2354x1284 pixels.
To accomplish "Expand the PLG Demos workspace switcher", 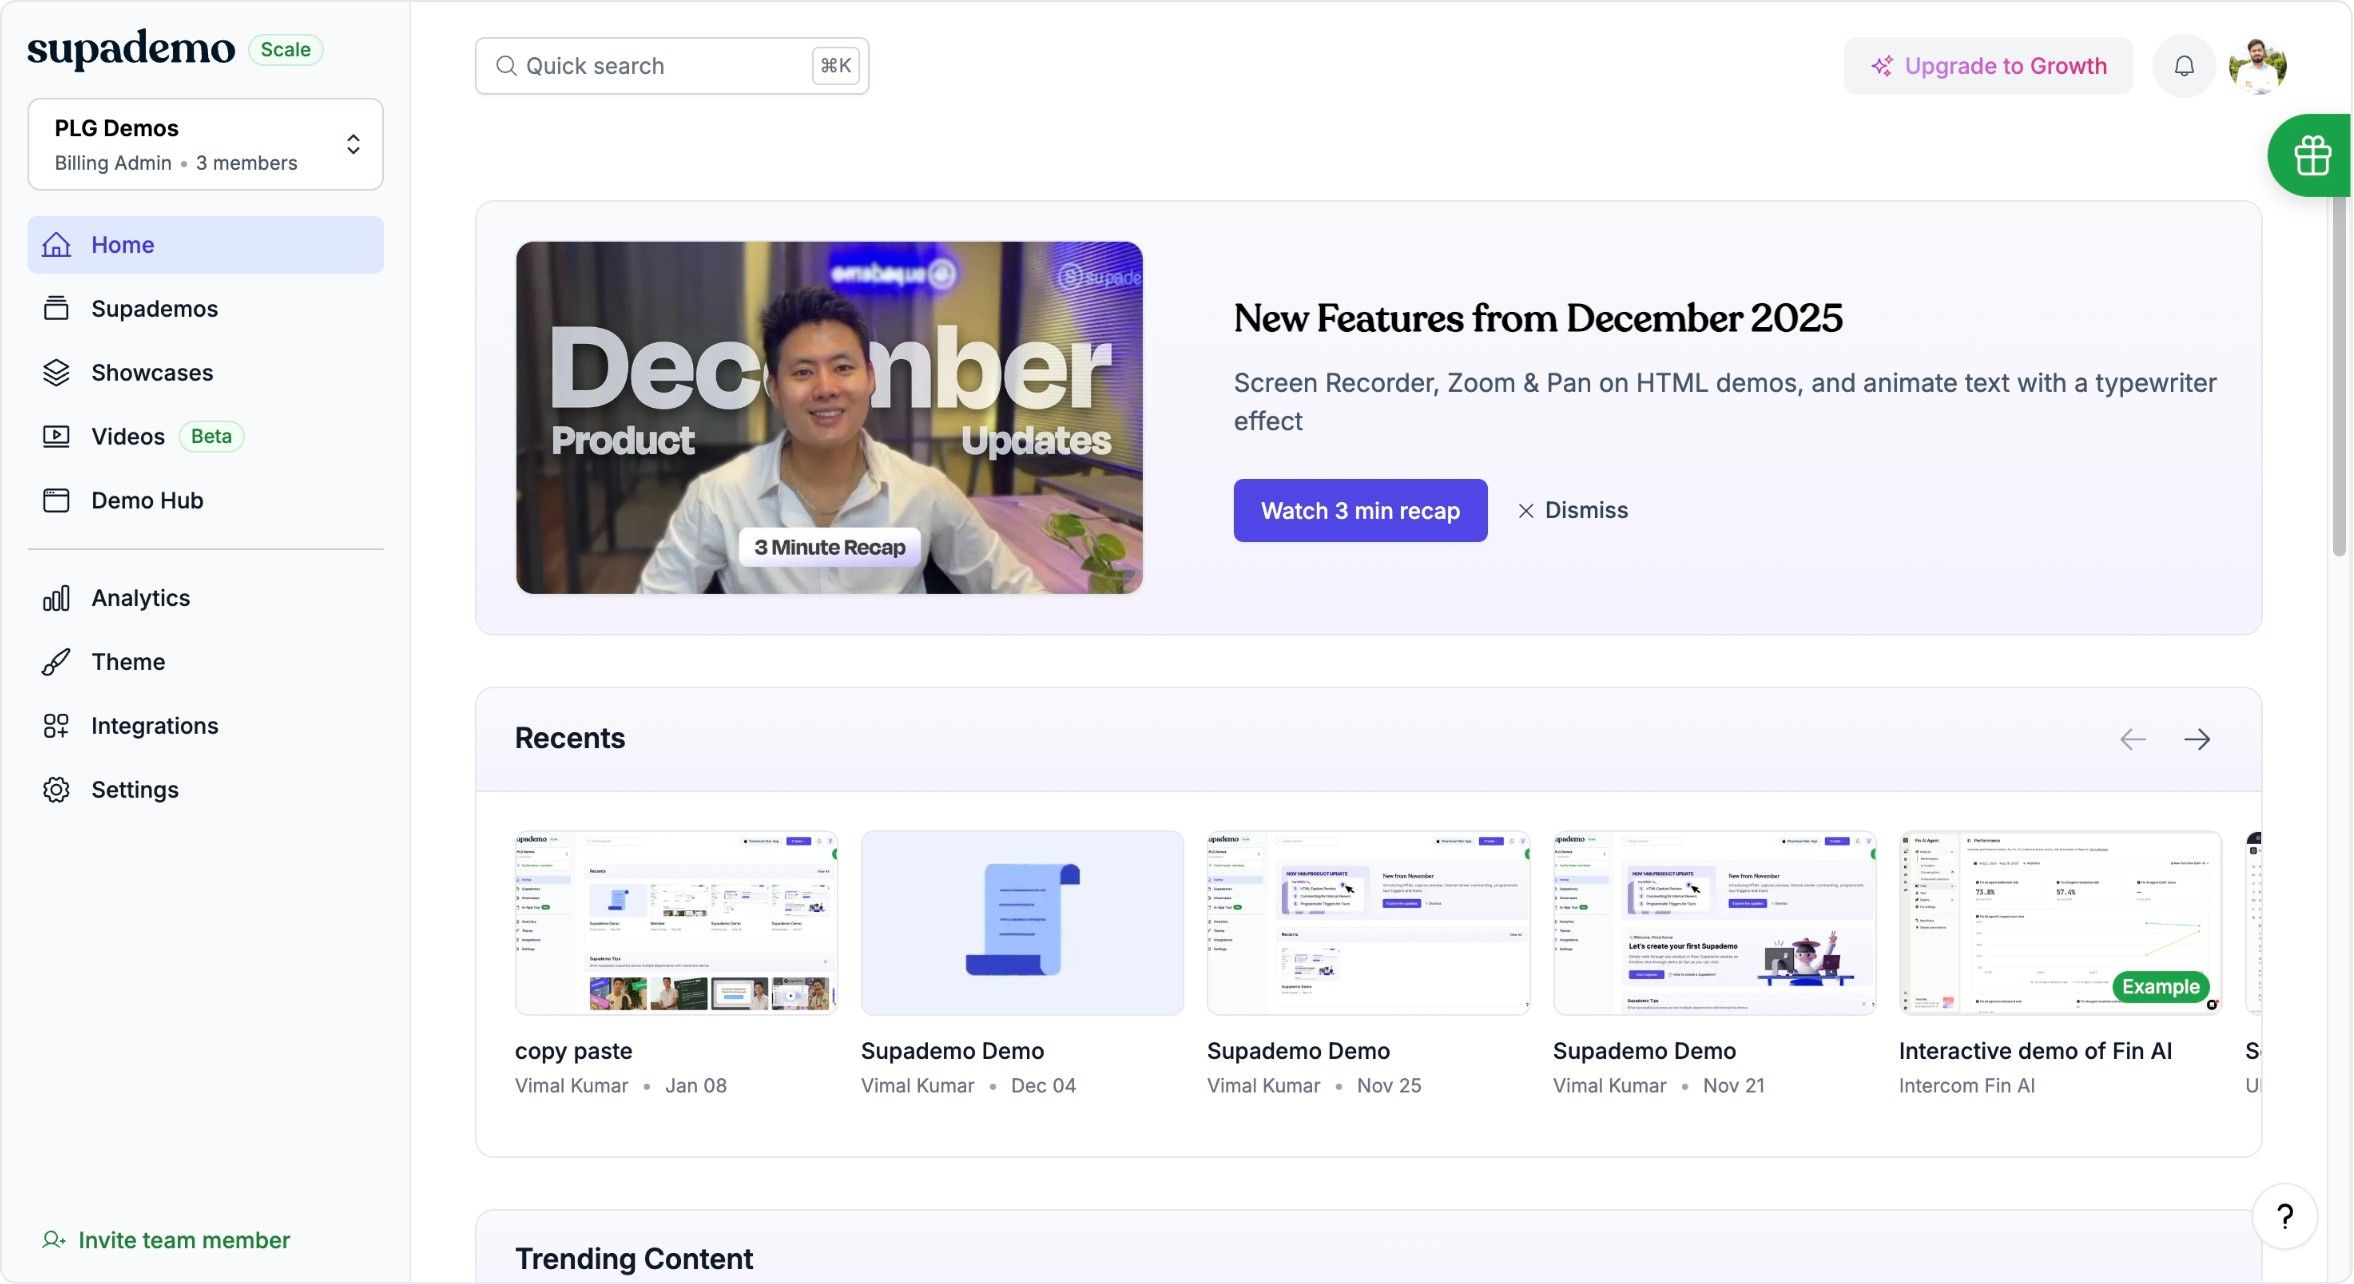I will (206, 144).
